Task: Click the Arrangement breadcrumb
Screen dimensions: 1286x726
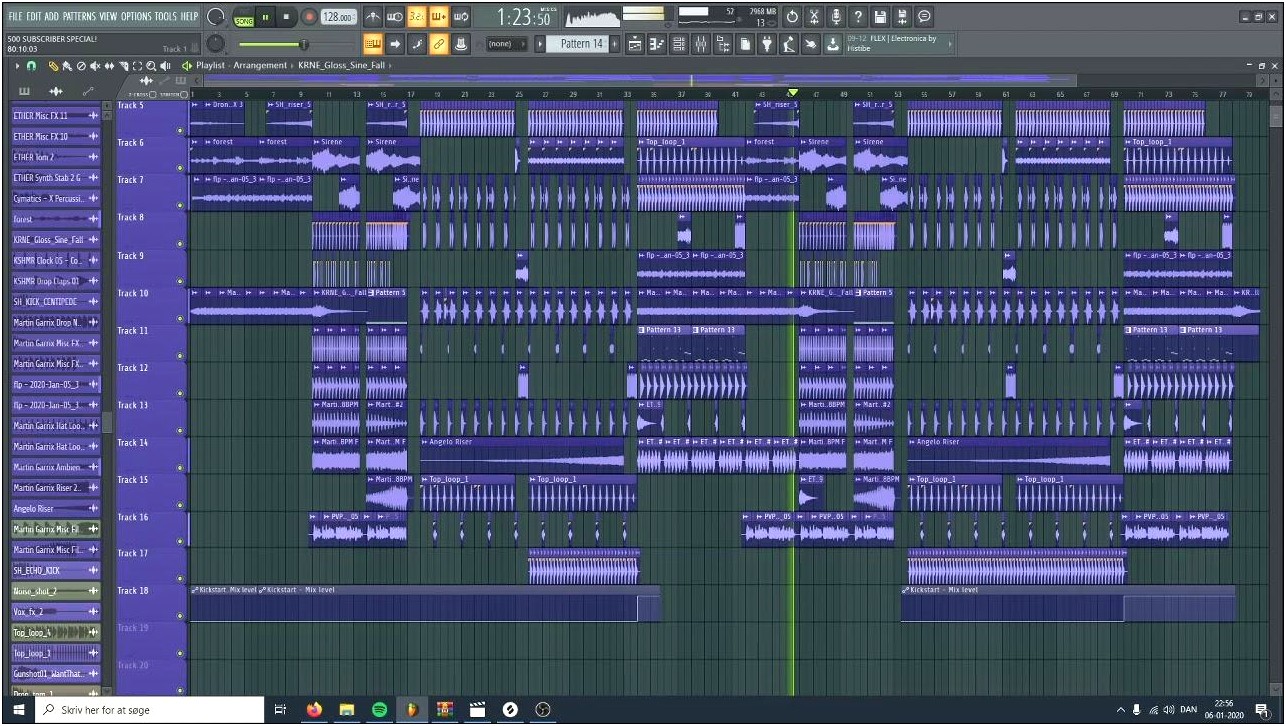Action: coord(260,65)
